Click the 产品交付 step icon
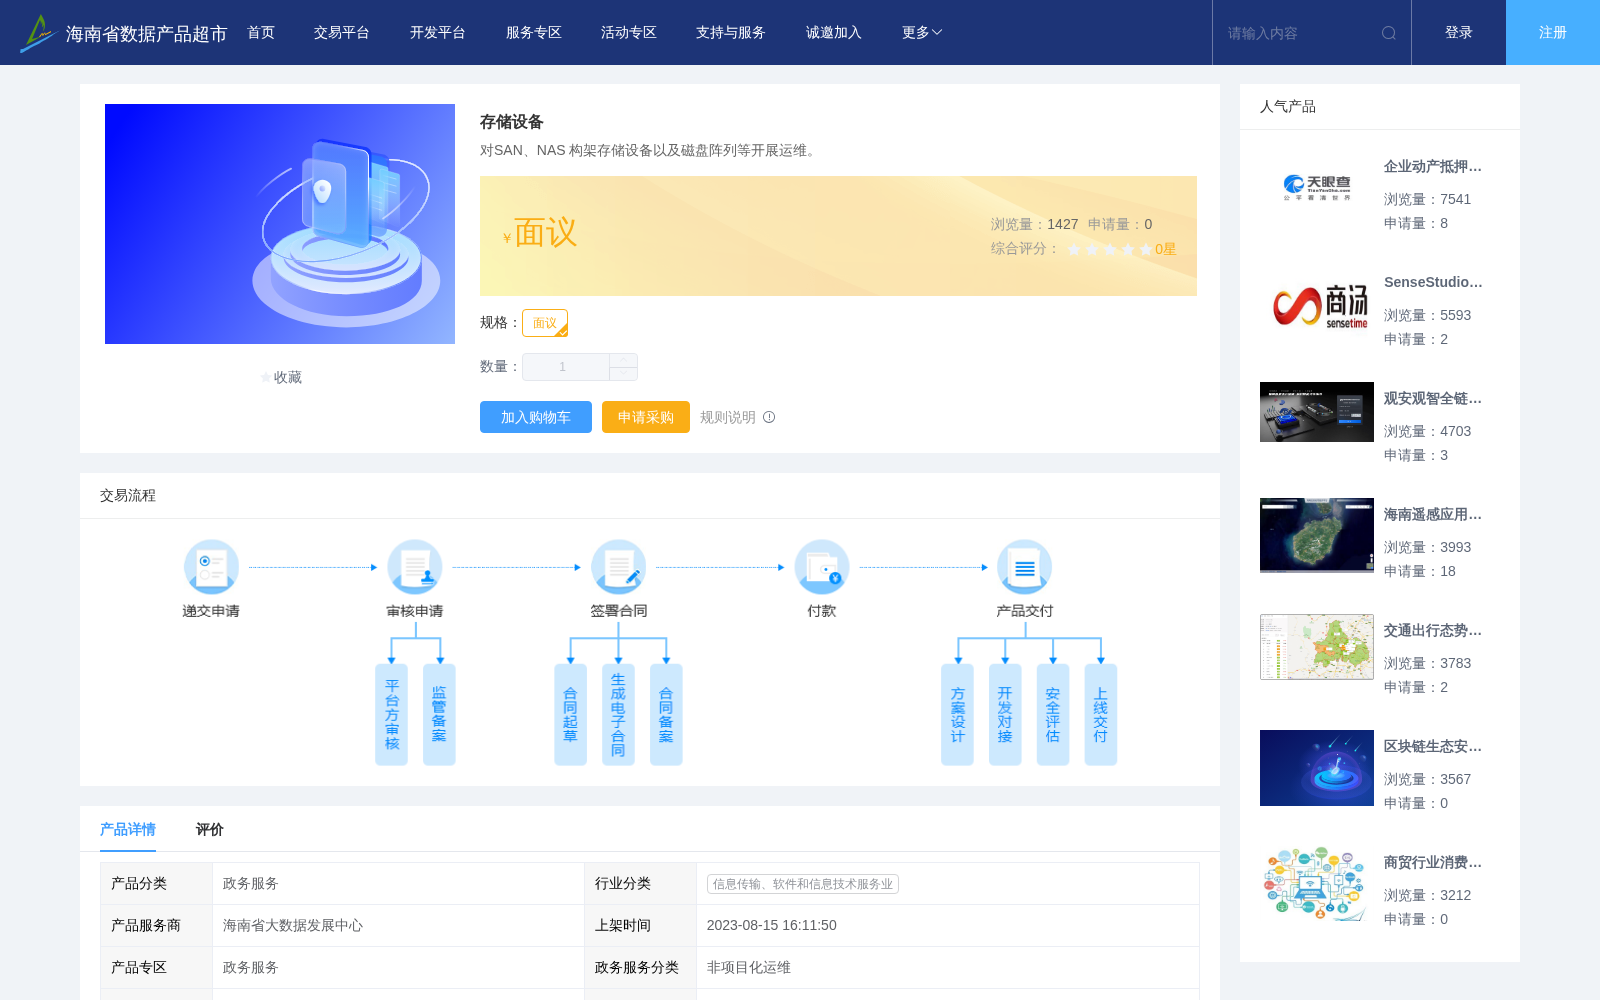1600x1000 pixels. click(x=1025, y=567)
